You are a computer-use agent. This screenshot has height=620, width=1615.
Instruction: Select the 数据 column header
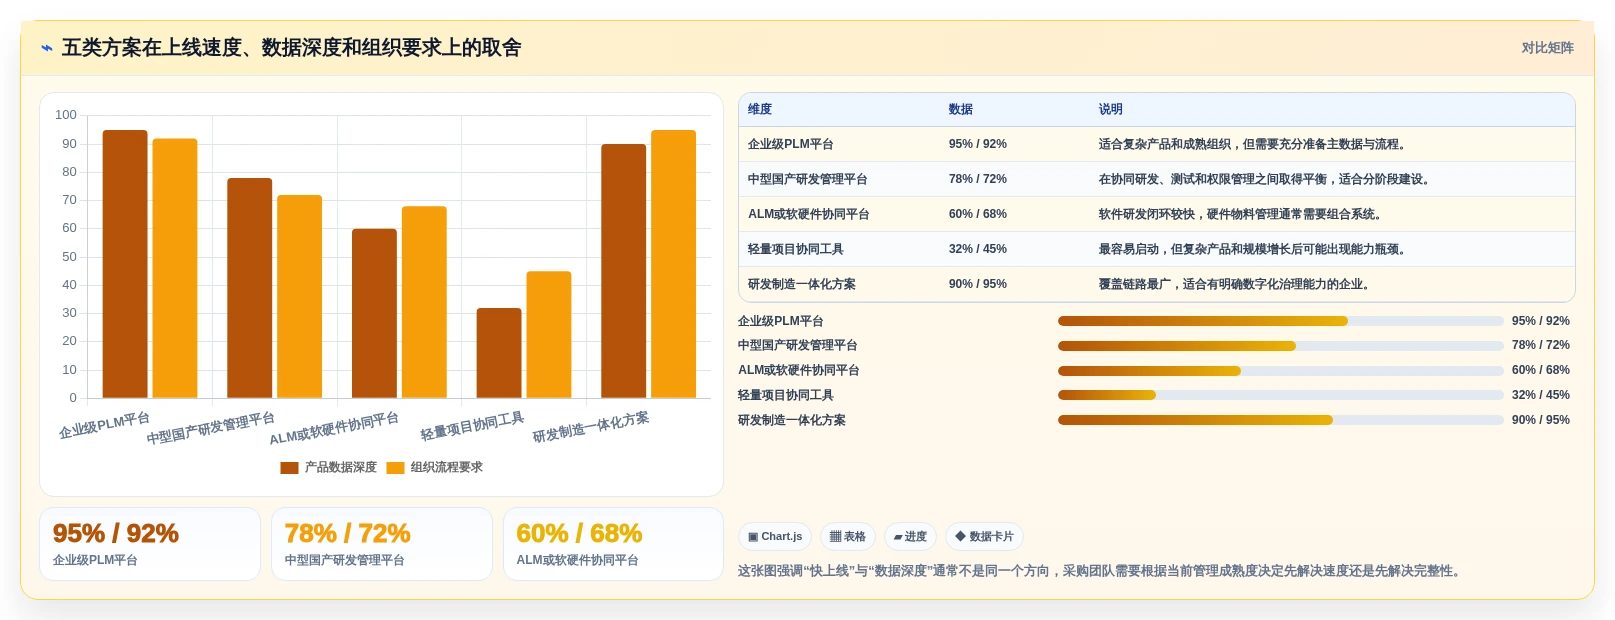(961, 110)
